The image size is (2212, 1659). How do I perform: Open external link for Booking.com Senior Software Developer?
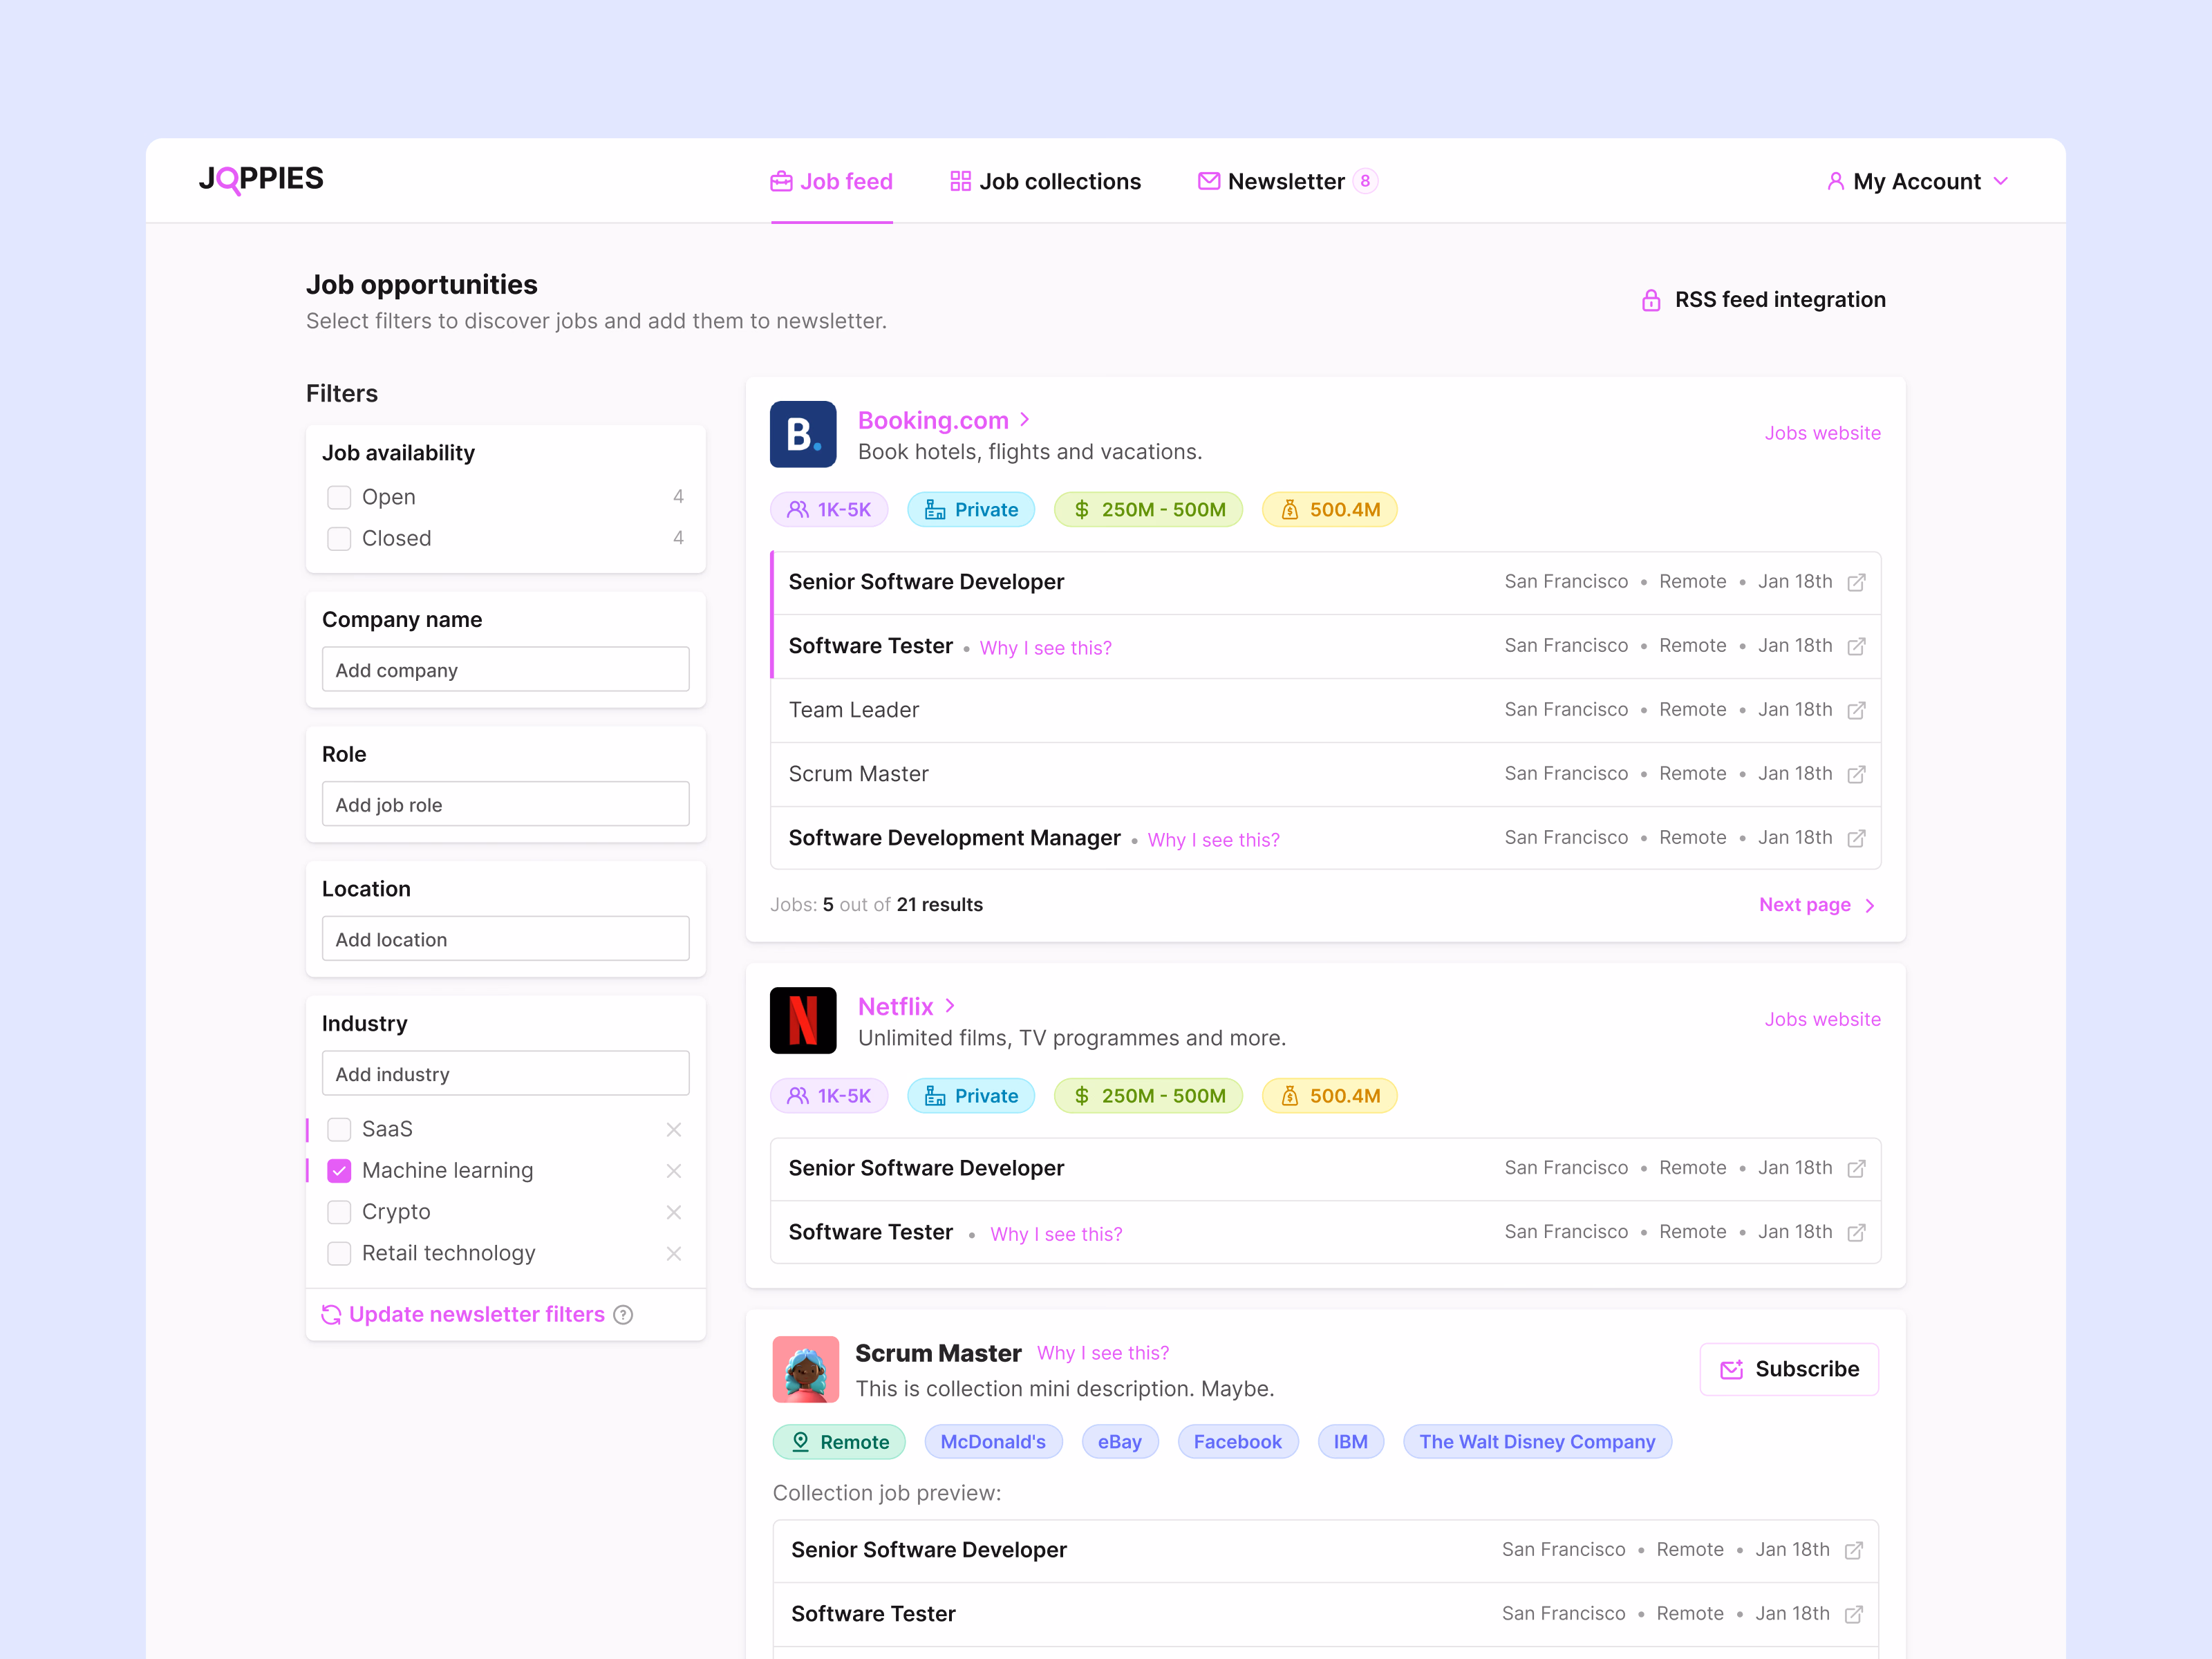1856,582
